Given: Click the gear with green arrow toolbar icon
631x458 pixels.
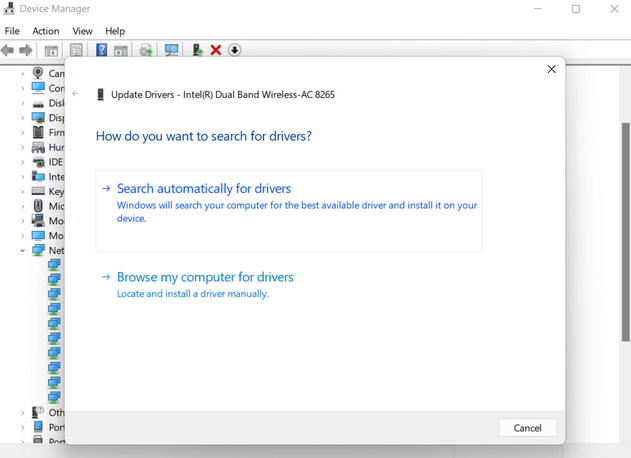Looking at the screenshot, I should [146, 51].
